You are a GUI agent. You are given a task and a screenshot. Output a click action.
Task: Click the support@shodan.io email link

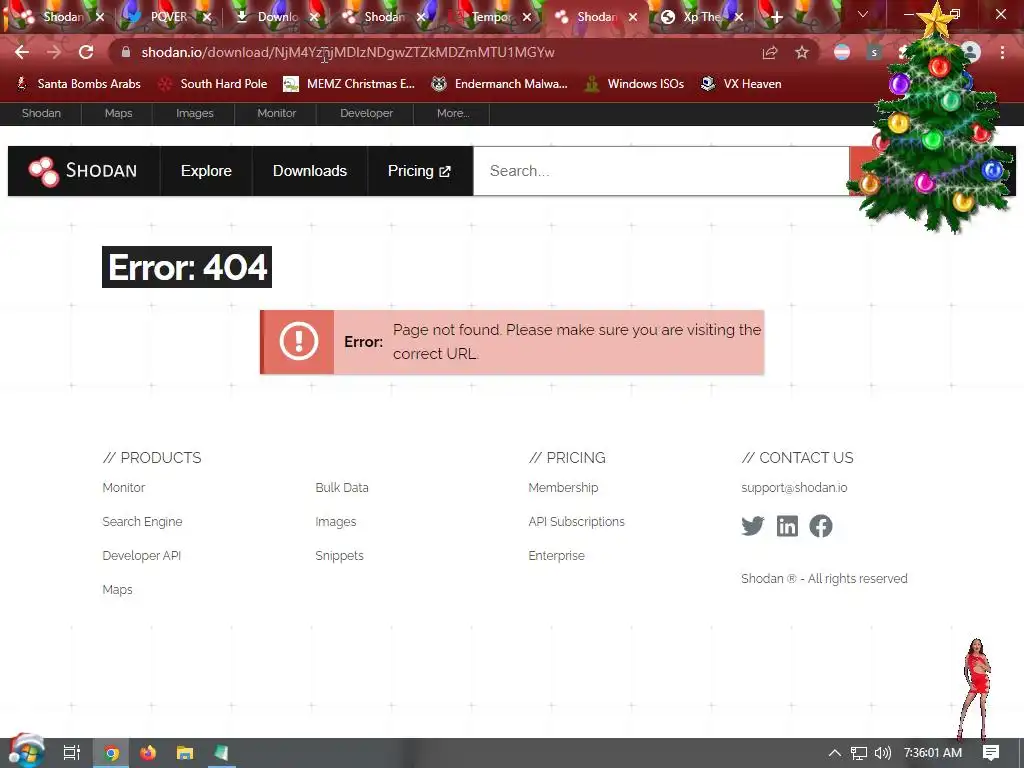794,488
